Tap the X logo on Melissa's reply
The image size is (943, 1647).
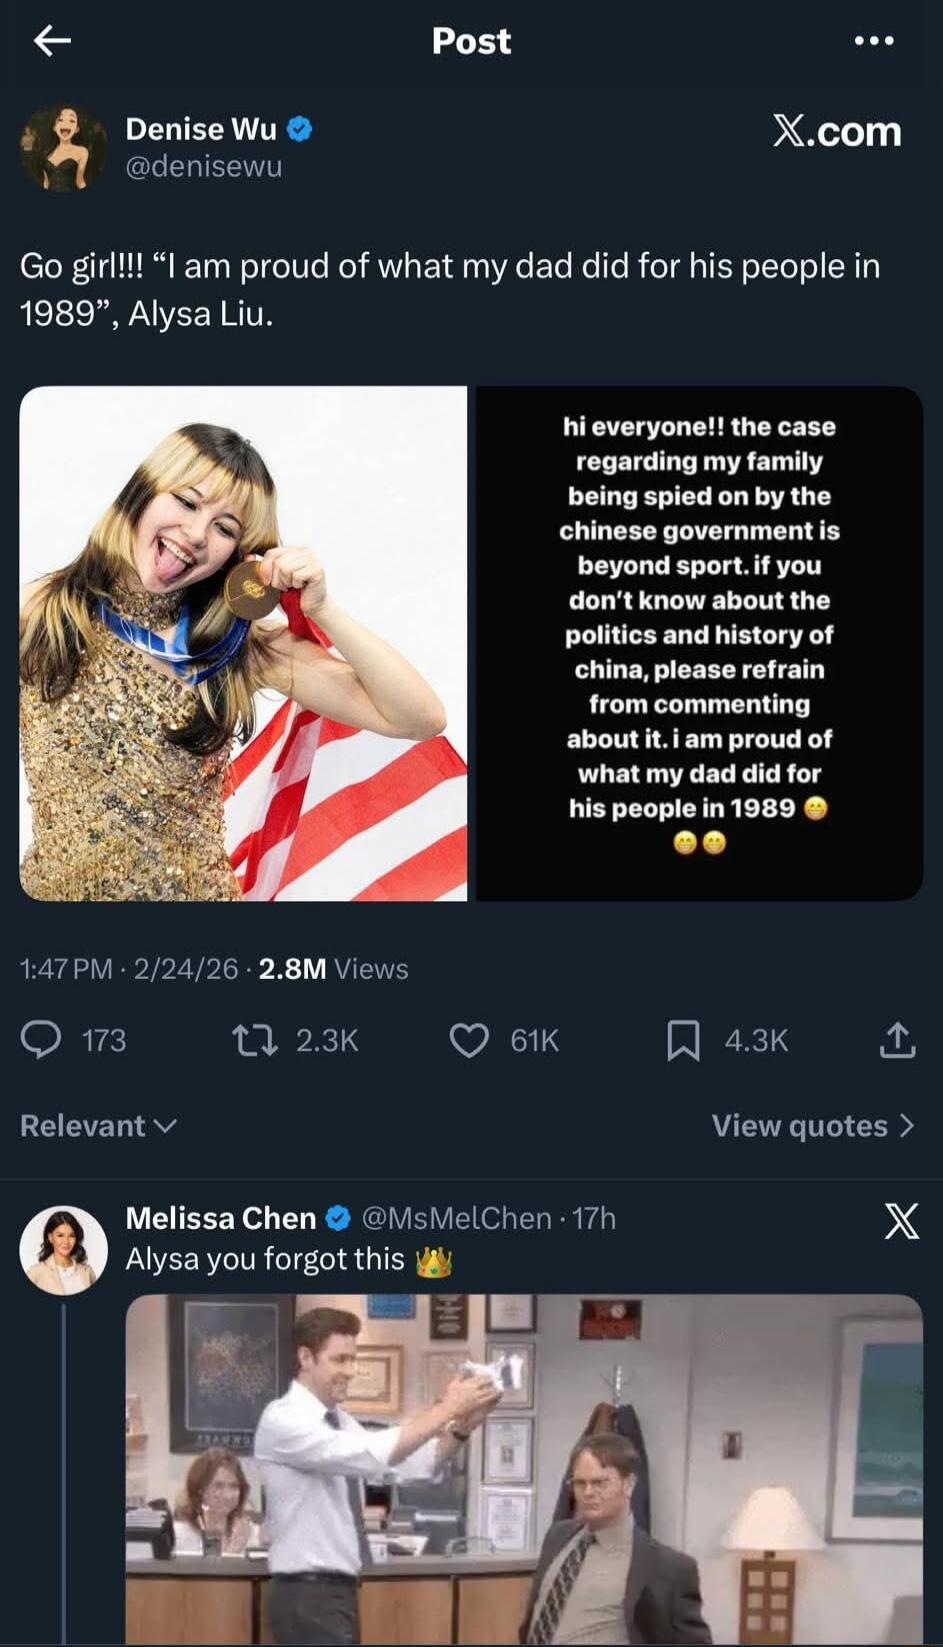tap(901, 1221)
